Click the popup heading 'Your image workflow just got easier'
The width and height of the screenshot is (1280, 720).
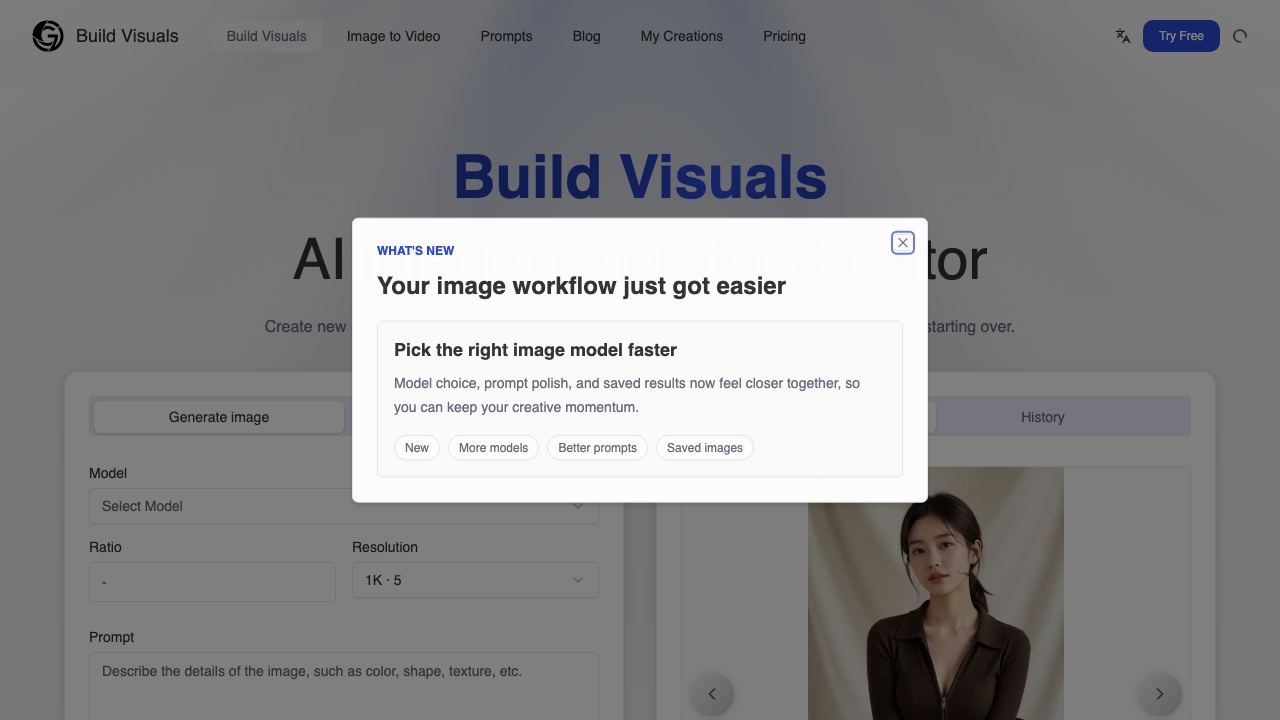[581, 286]
